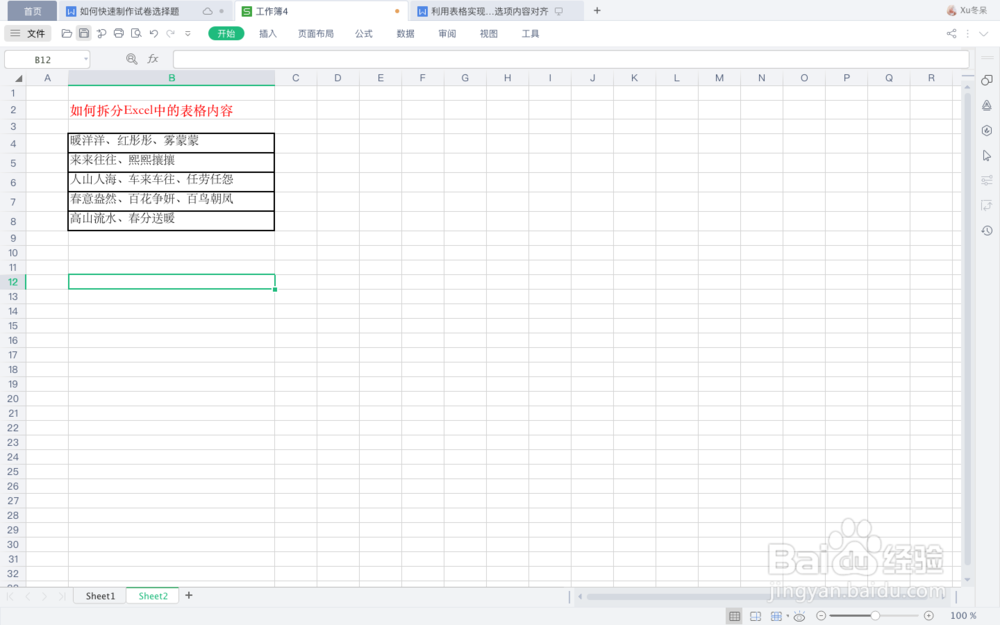Click the share icon at top right

coord(952,34)
